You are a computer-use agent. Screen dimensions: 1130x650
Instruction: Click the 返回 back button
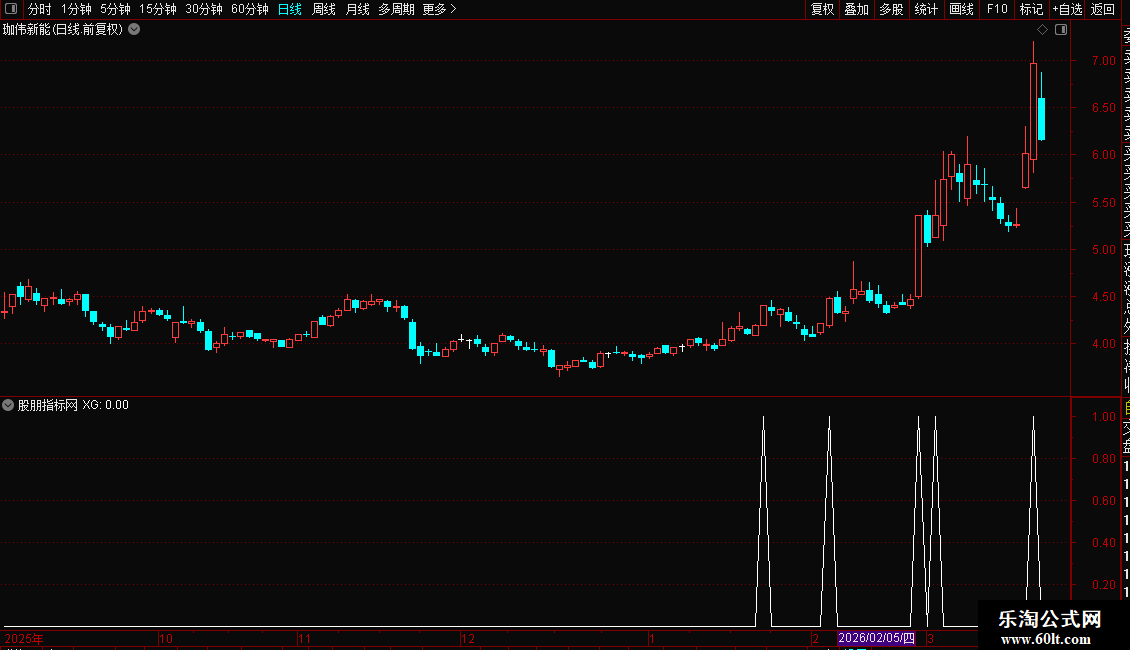click(x=1103, y=9)
